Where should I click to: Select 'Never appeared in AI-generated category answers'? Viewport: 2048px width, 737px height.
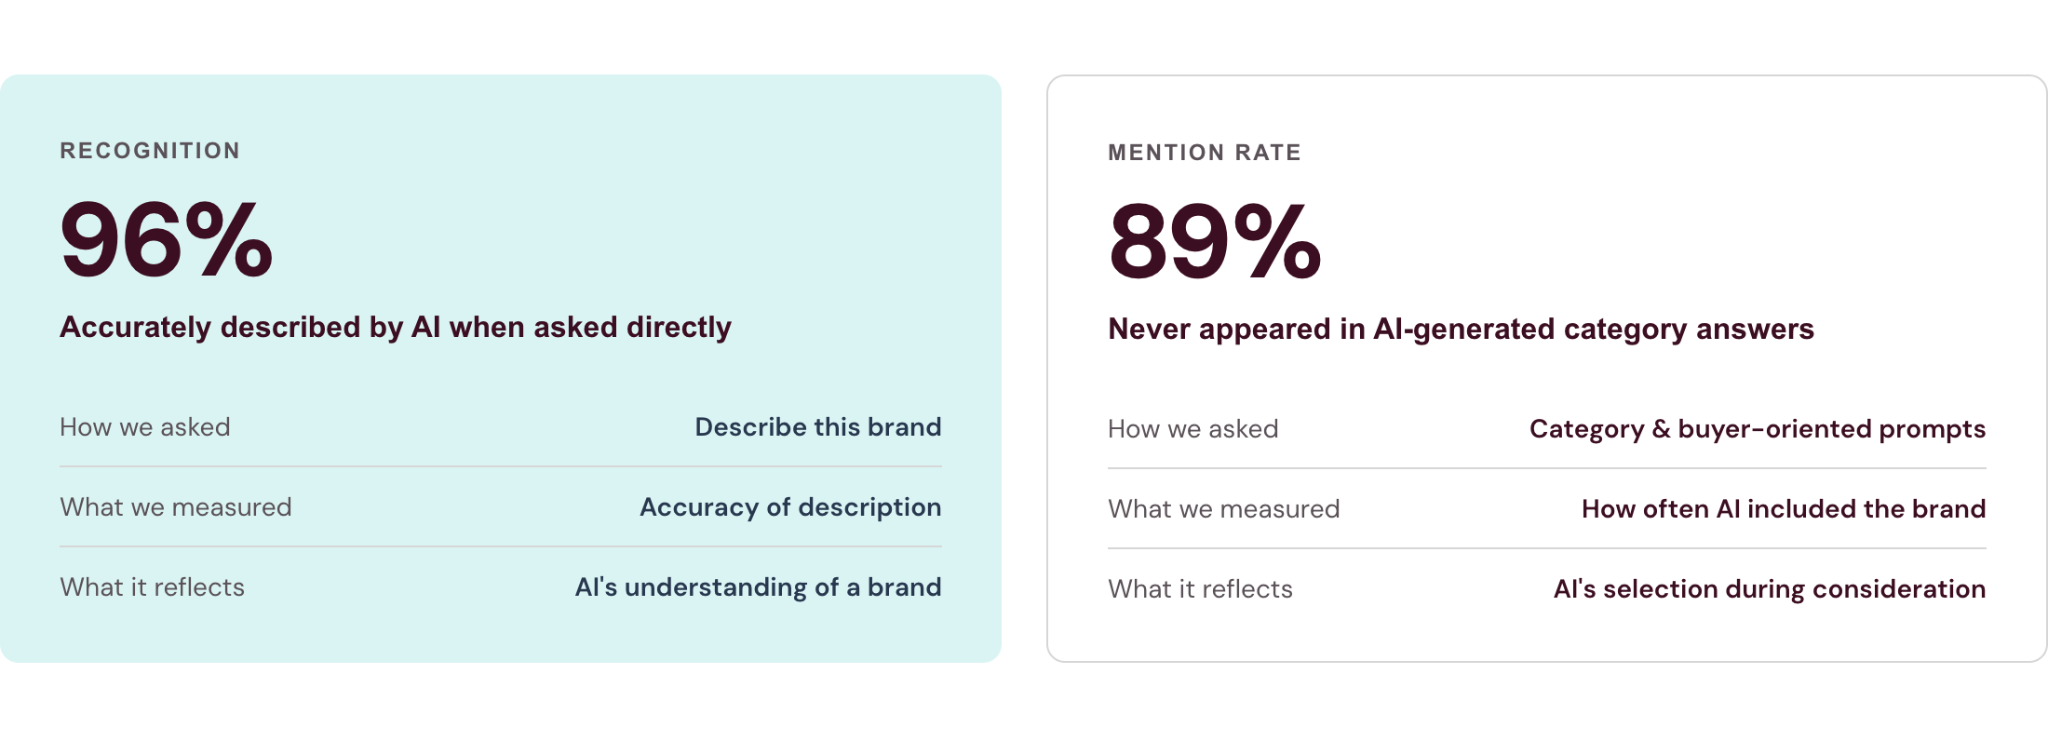(x=1461, y=330)
